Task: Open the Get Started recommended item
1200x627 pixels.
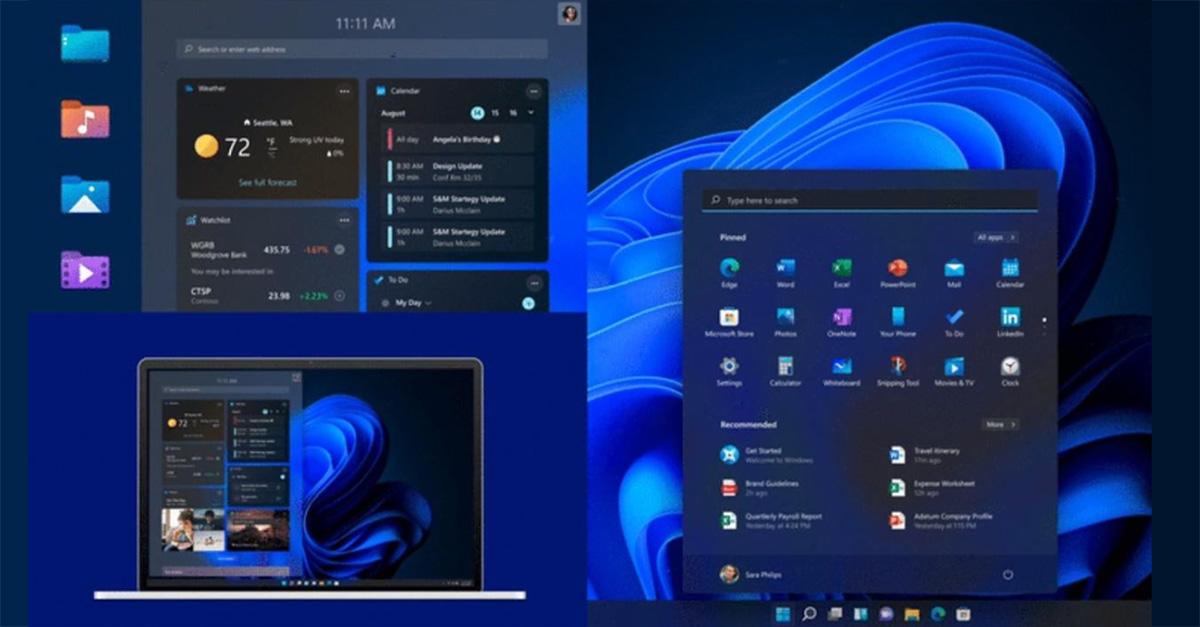Action: [767, 455]
